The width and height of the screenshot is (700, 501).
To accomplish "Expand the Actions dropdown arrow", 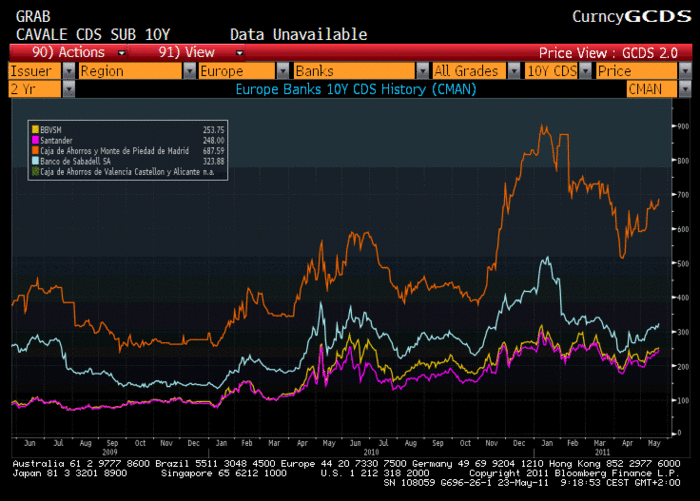I will point(121,53).
